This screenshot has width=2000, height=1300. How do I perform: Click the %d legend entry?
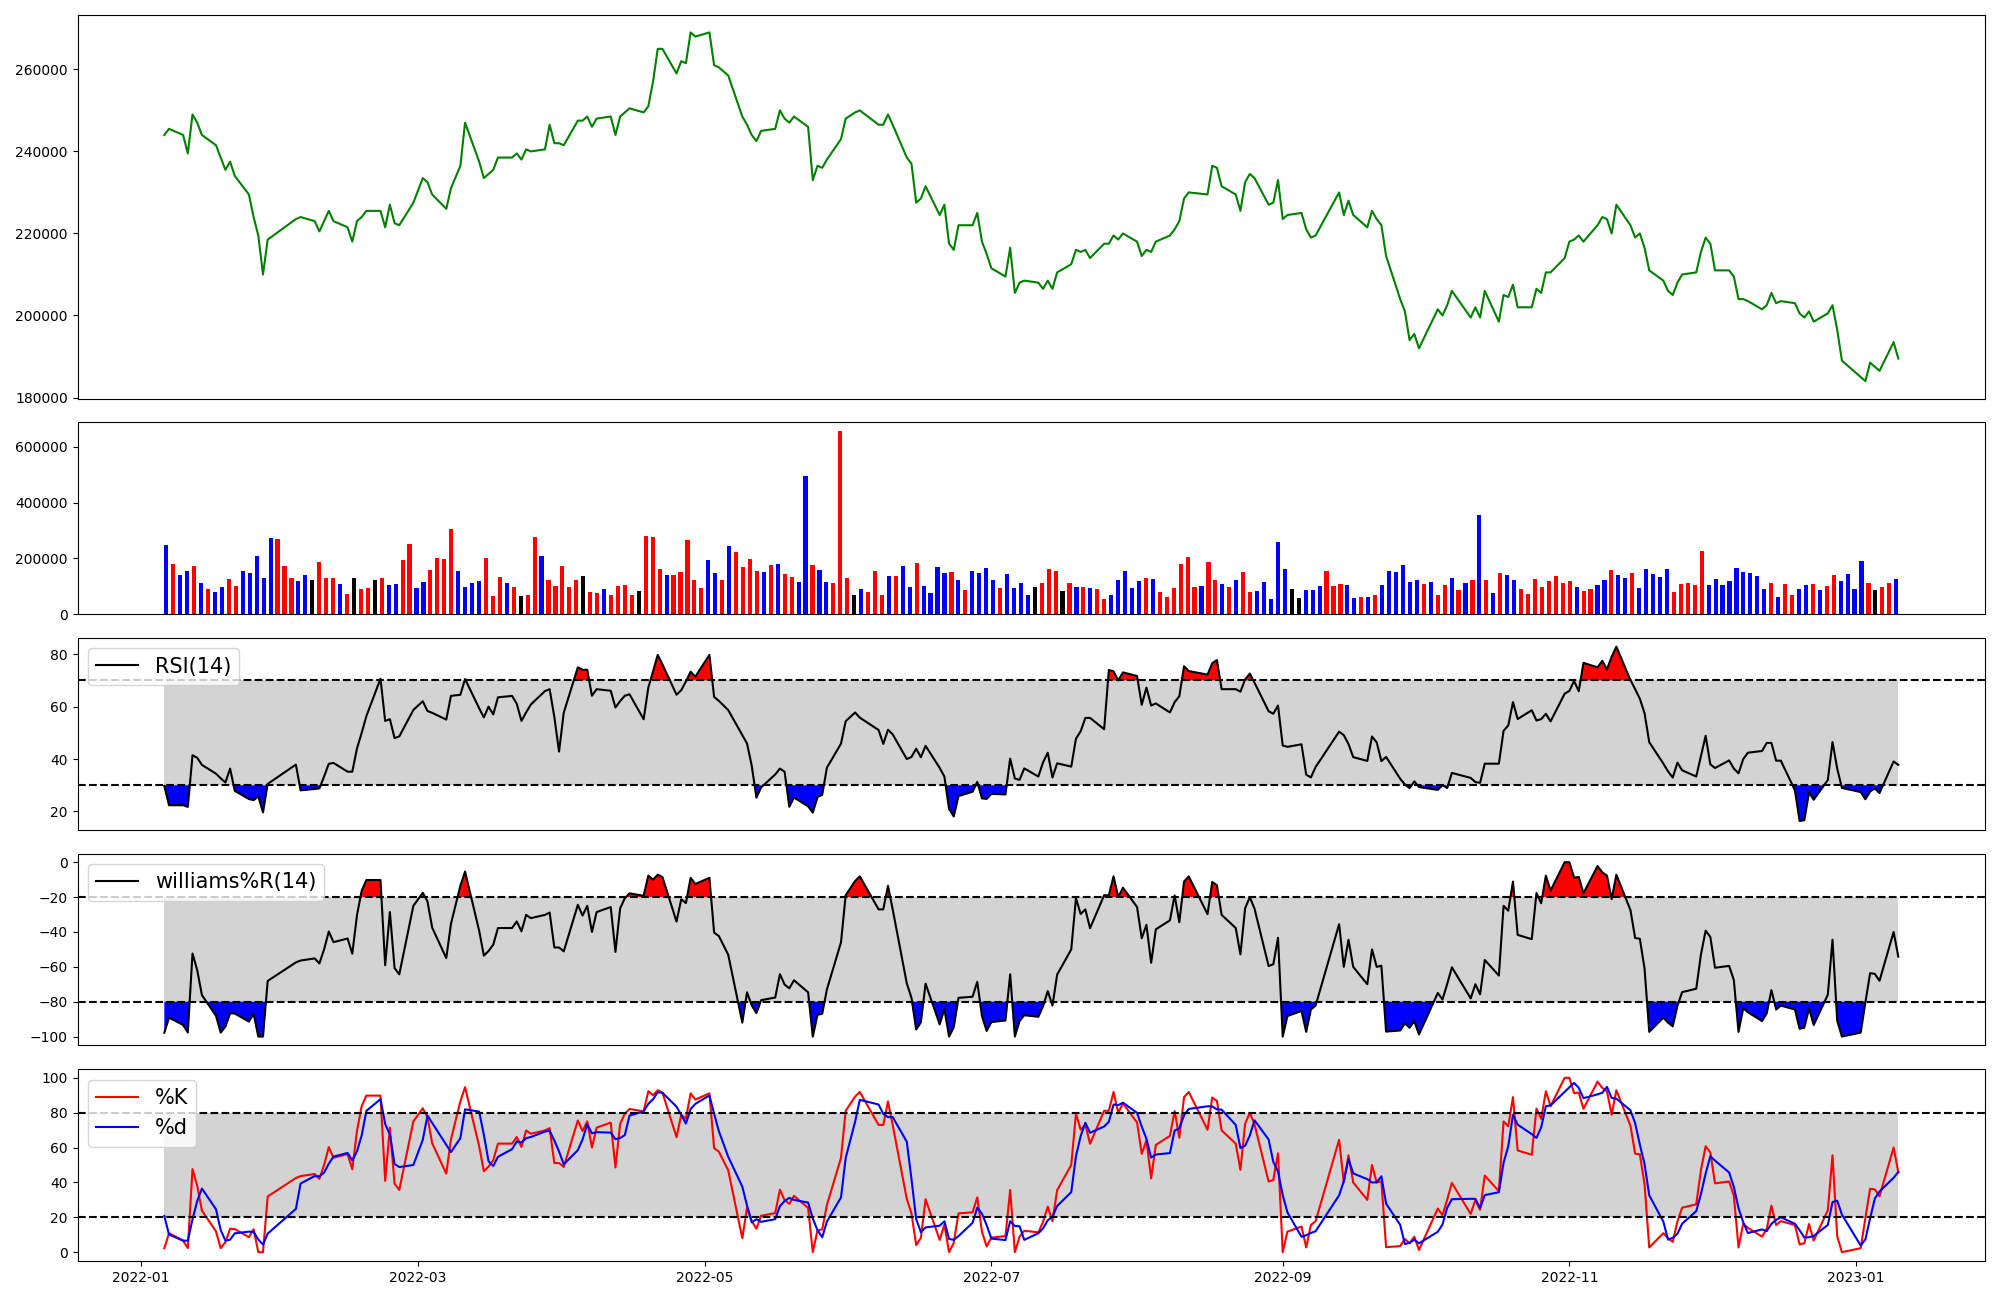click(171, 1127)
